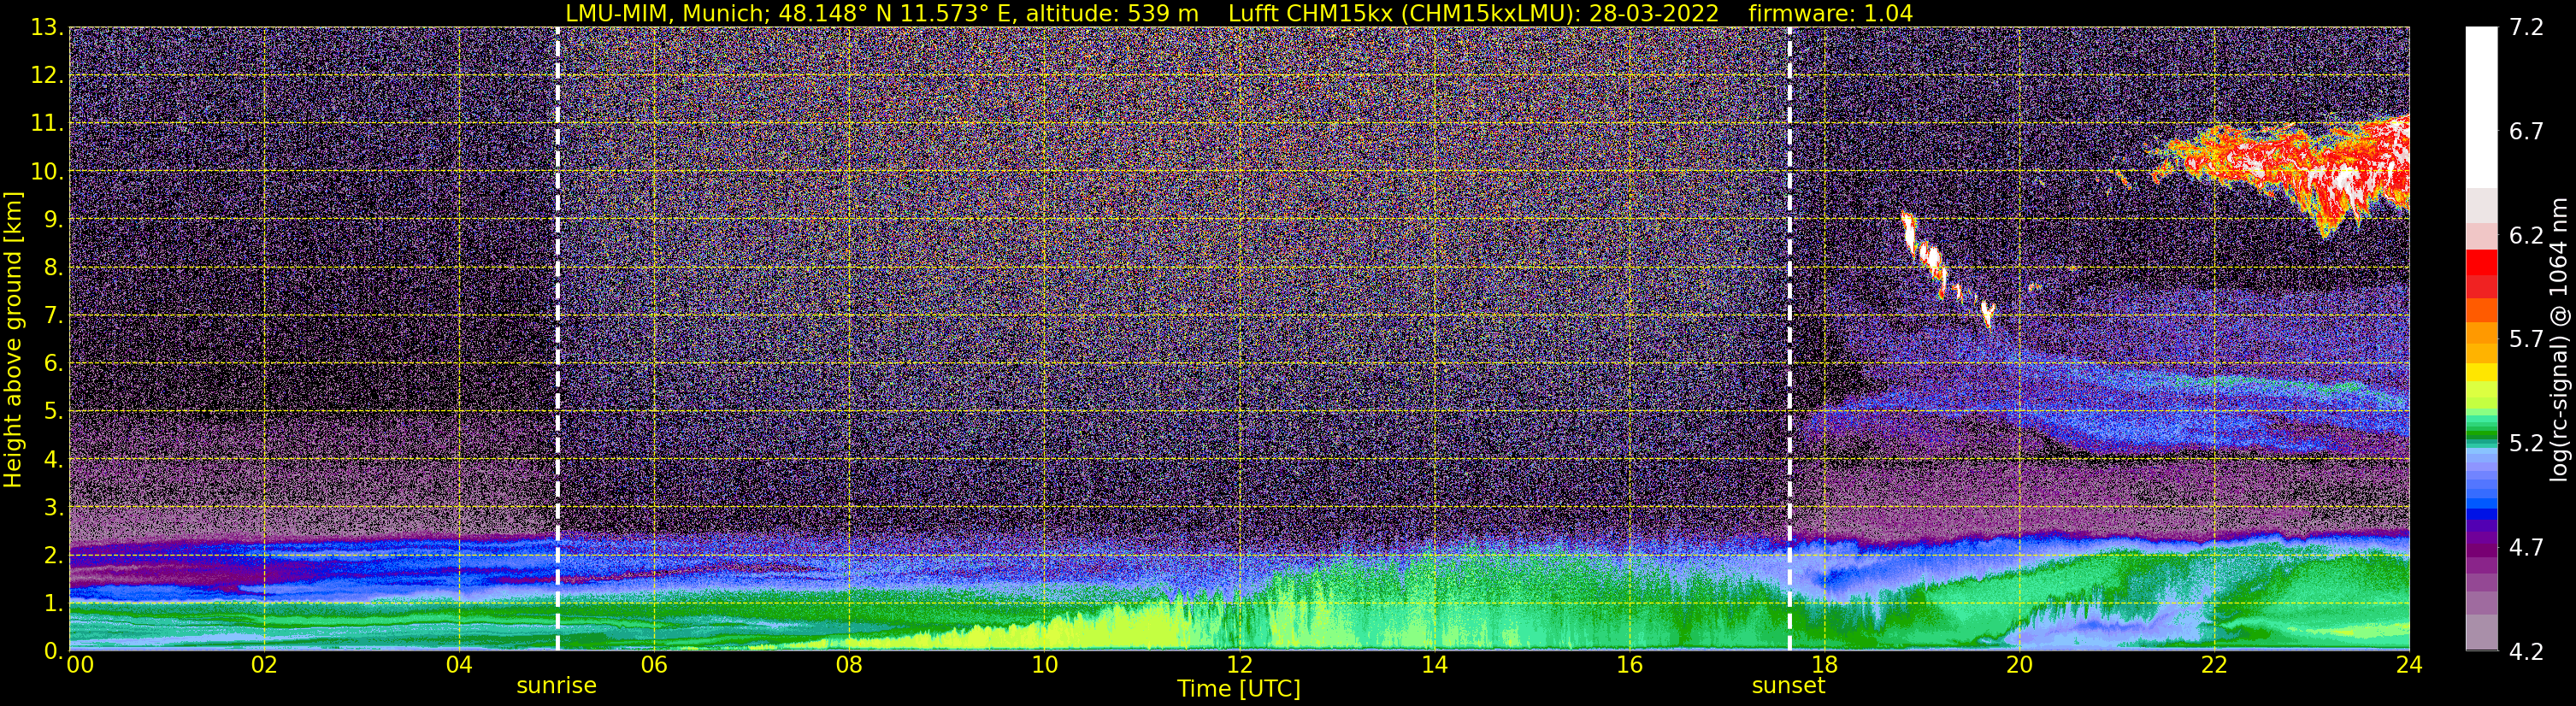Viewport: 2576px width, 706px height.
Task: Click the "Height above ground [km]" axis label
Action: pyautogui.click(x=13, y=339)
